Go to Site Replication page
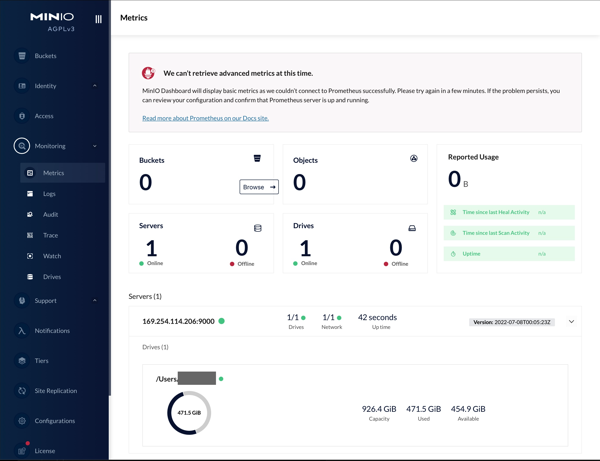This screenshot has width=600, height=461. tap(57, 391)
